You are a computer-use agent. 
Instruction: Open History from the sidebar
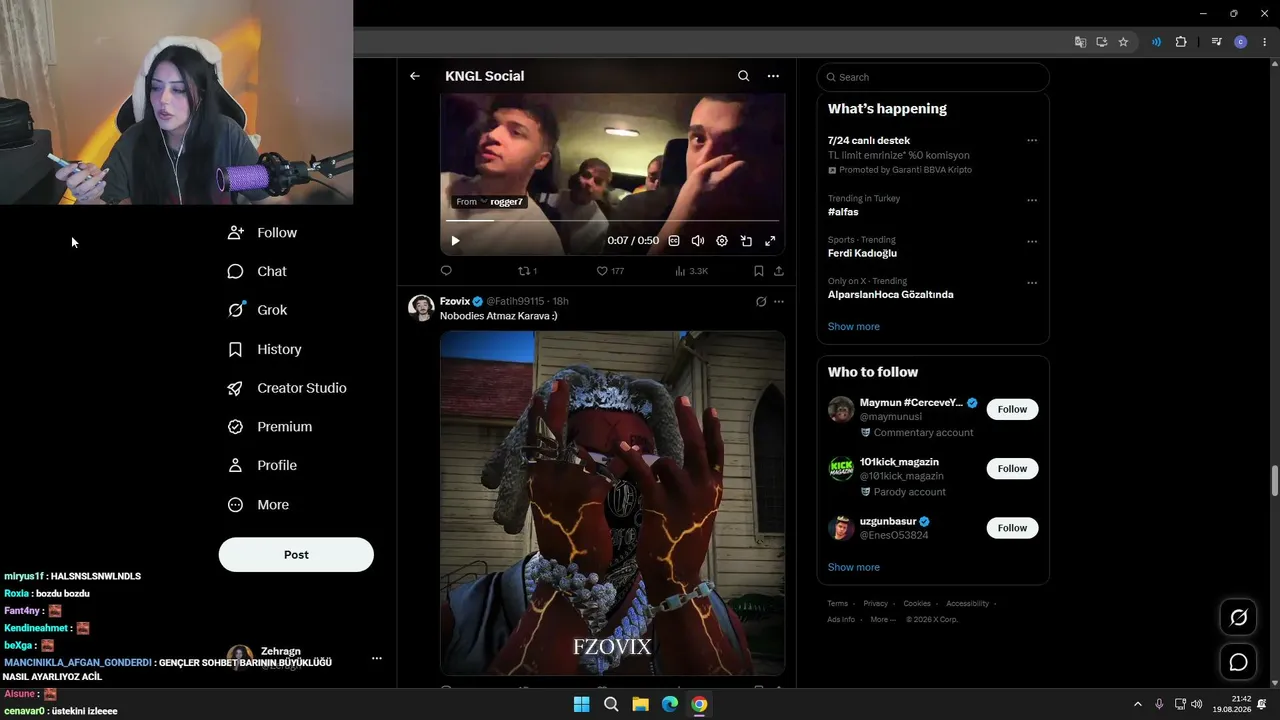click(265, 349)
